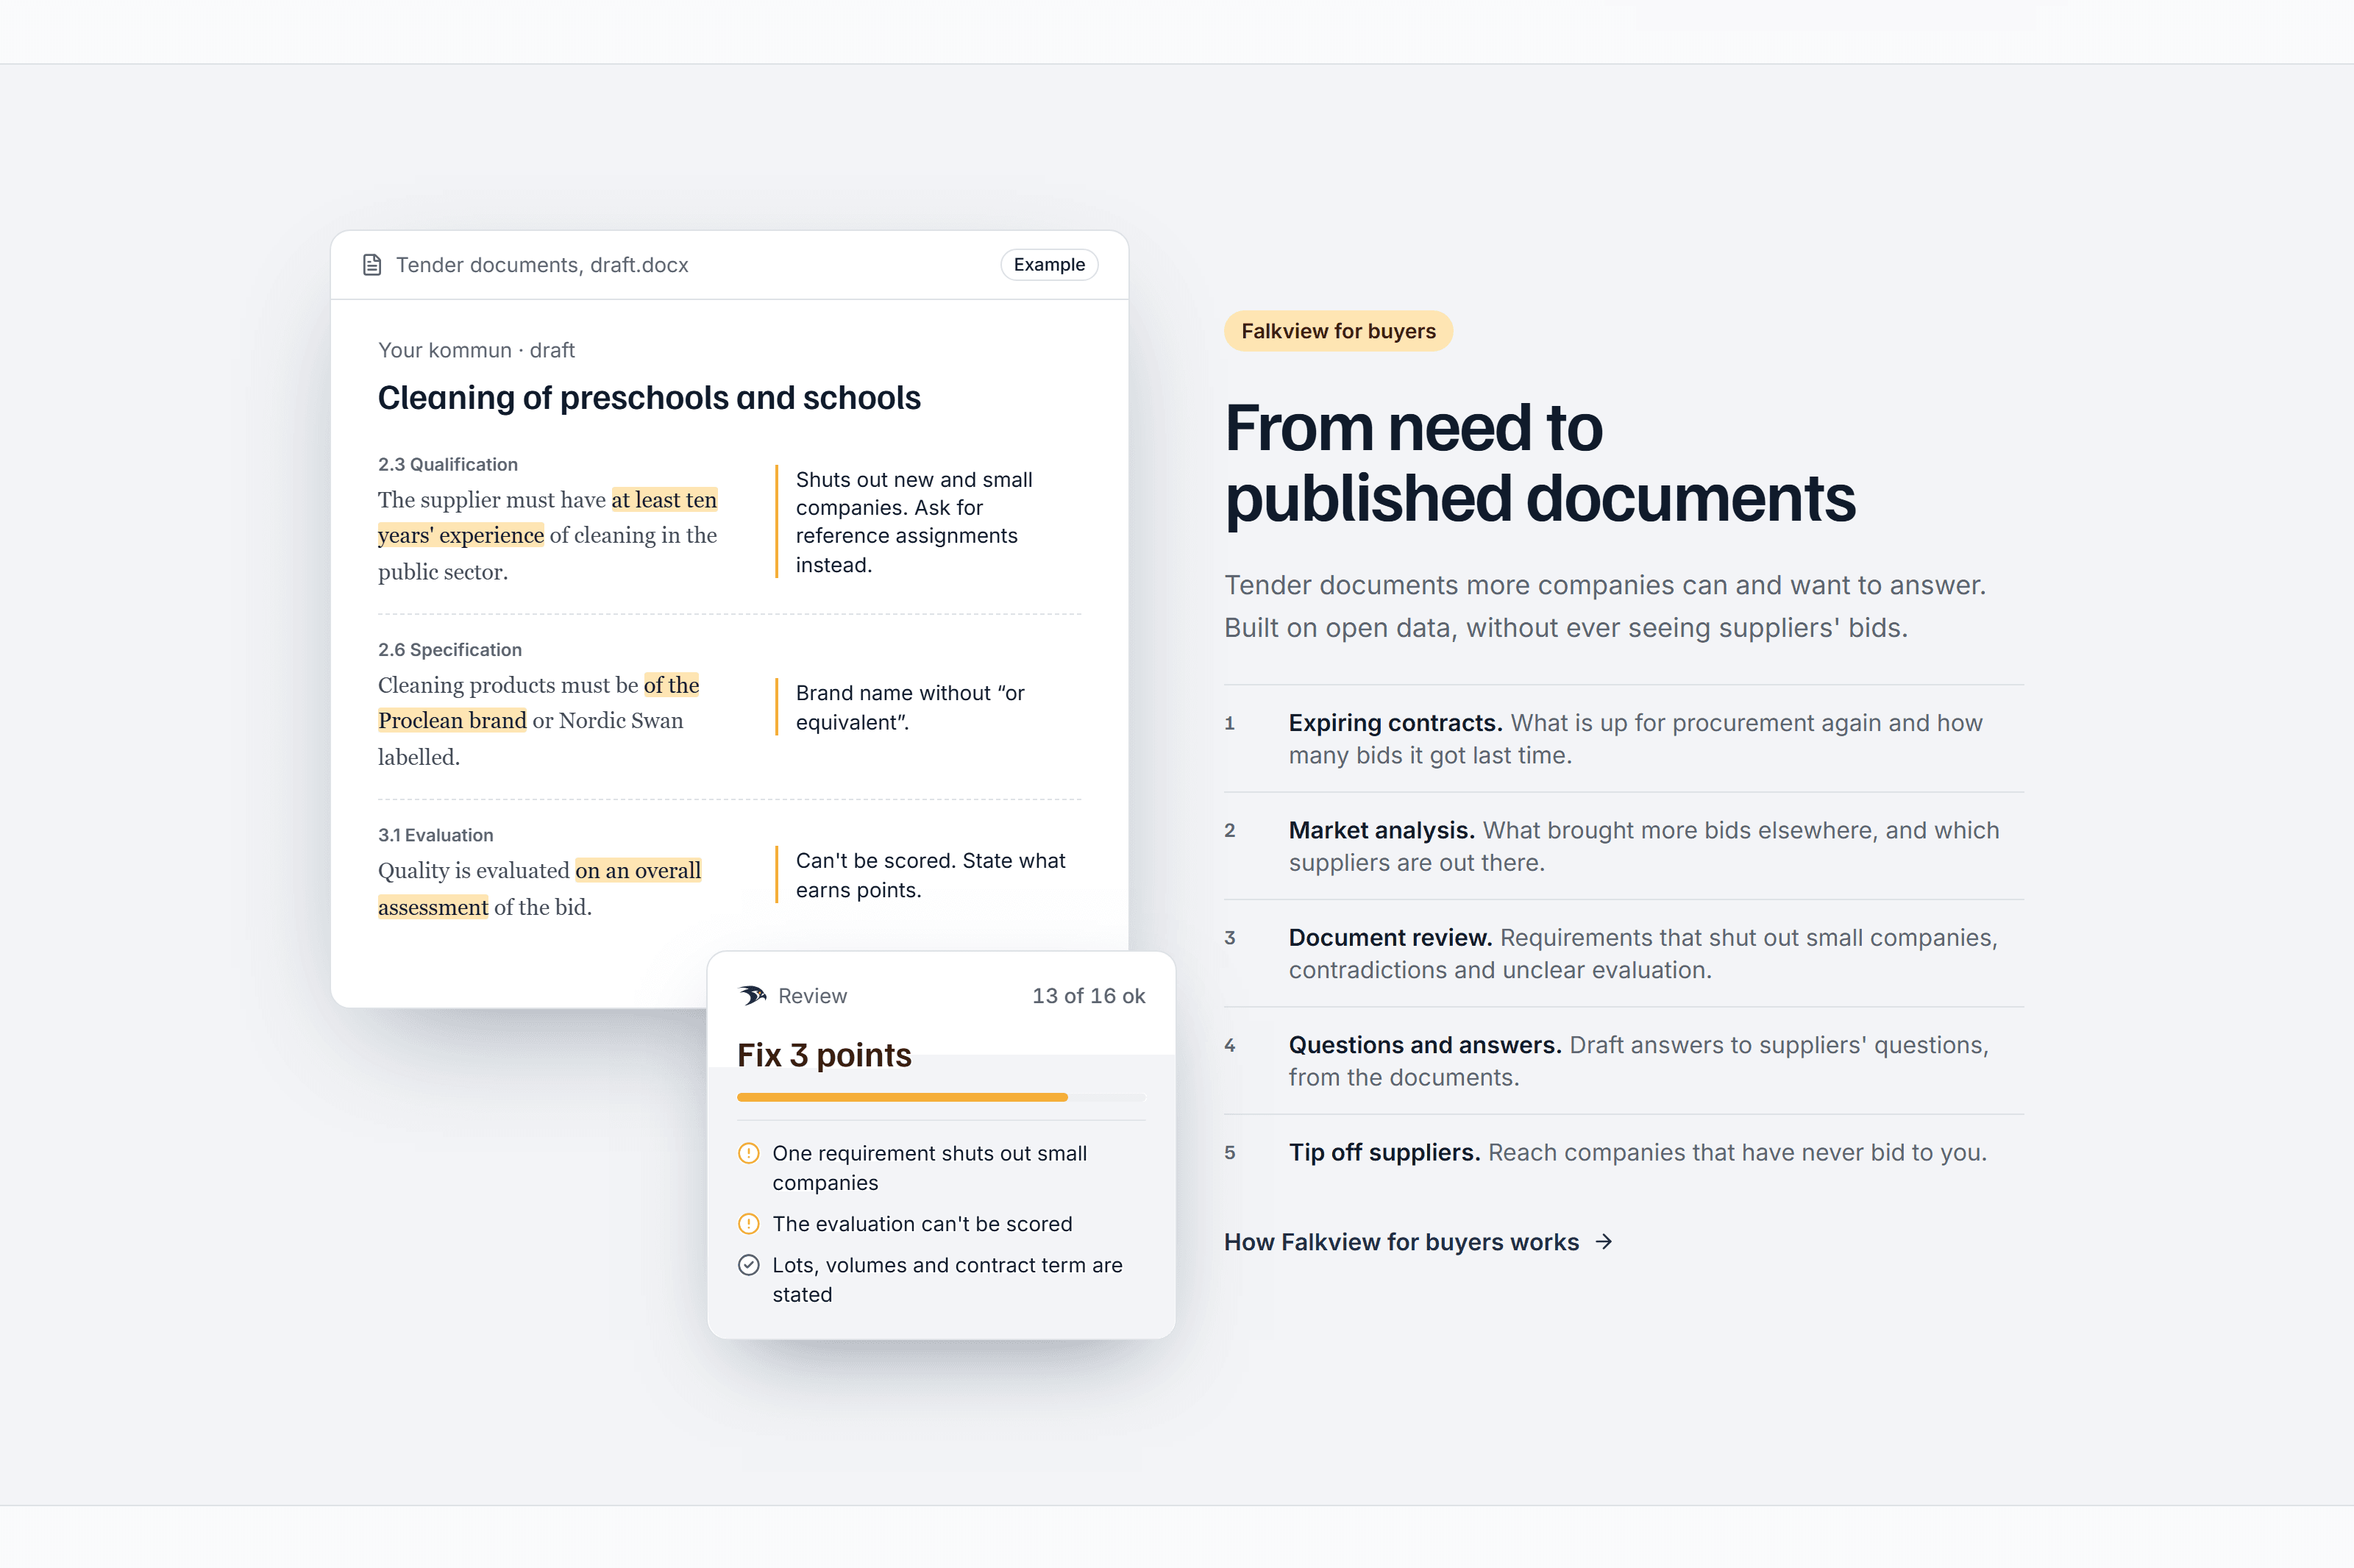Click highlighted text 'at least ten'
This screenshot has height=1568, width=2354.
coord(664,499)
